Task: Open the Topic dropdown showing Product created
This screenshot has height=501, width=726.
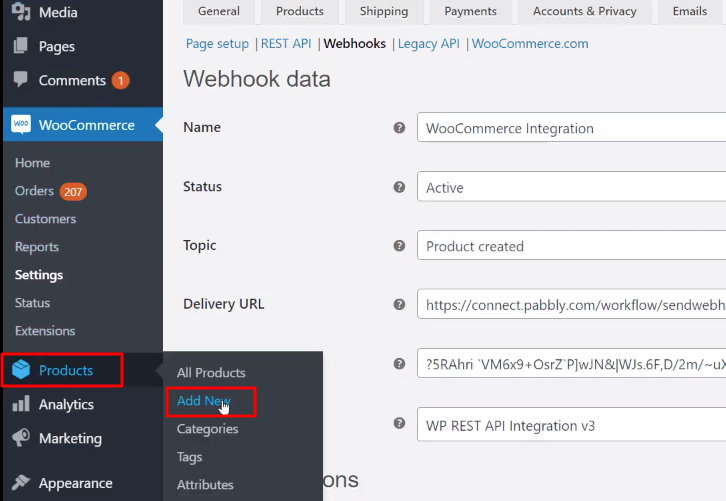Action: pyautogui.click(x=571, y=245)
